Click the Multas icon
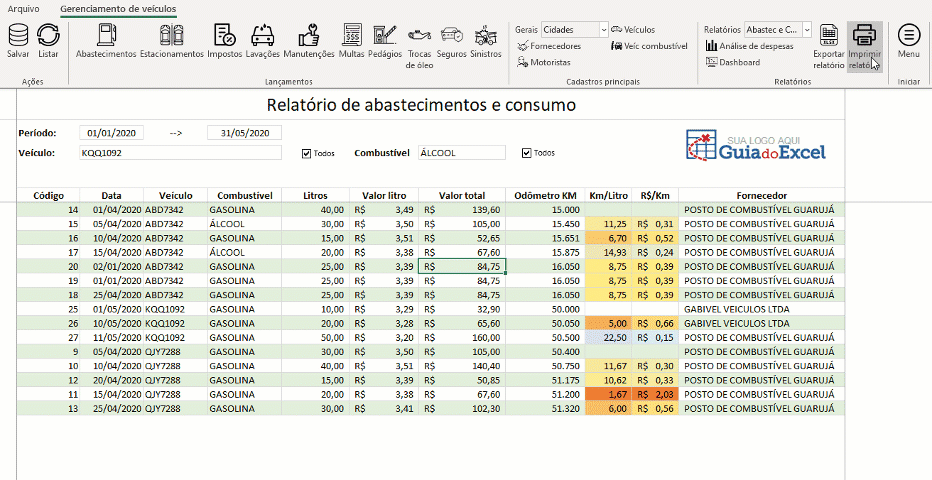932x480 pixels. (x=351, y=38)
